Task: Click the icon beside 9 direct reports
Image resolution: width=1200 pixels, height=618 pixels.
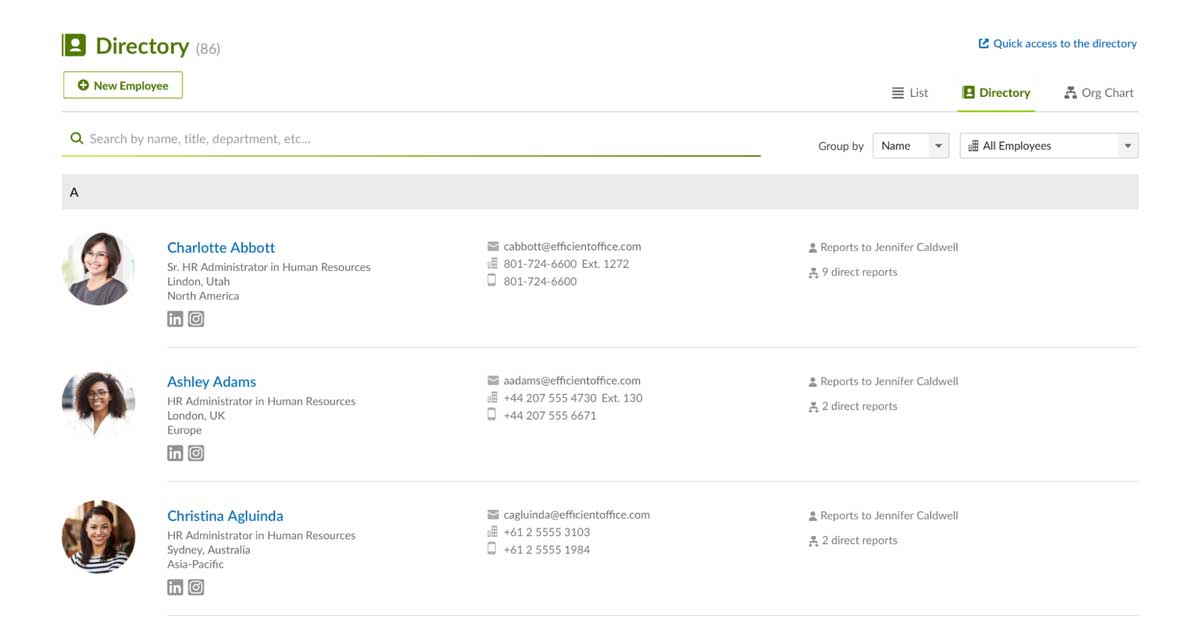Action: coord(811,272)
